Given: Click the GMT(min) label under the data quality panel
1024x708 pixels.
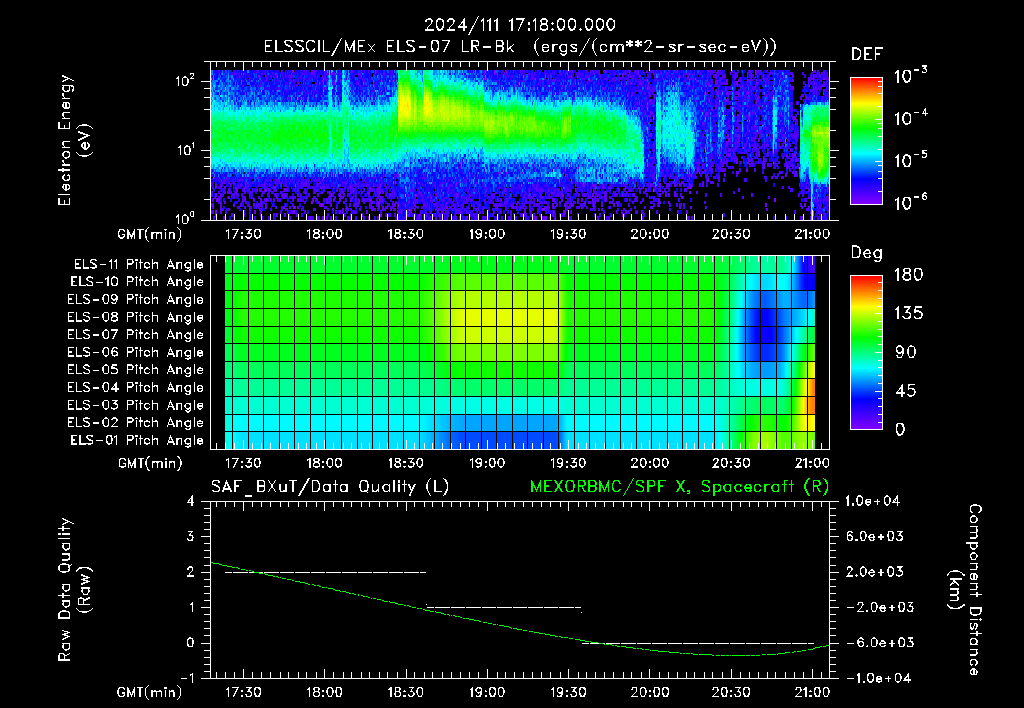Looking at the screenshot, I should click(x=150, y=692).
